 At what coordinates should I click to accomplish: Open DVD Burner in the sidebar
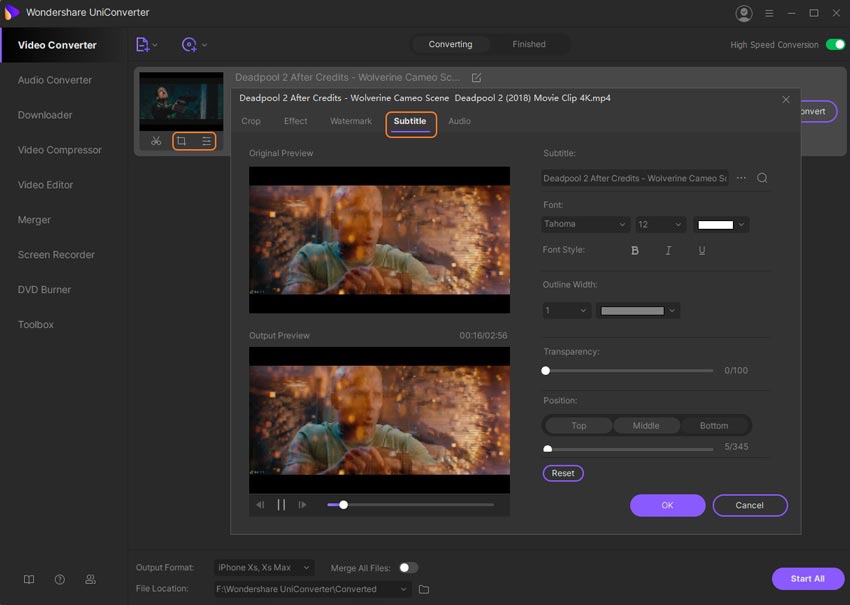pos(44,289)
